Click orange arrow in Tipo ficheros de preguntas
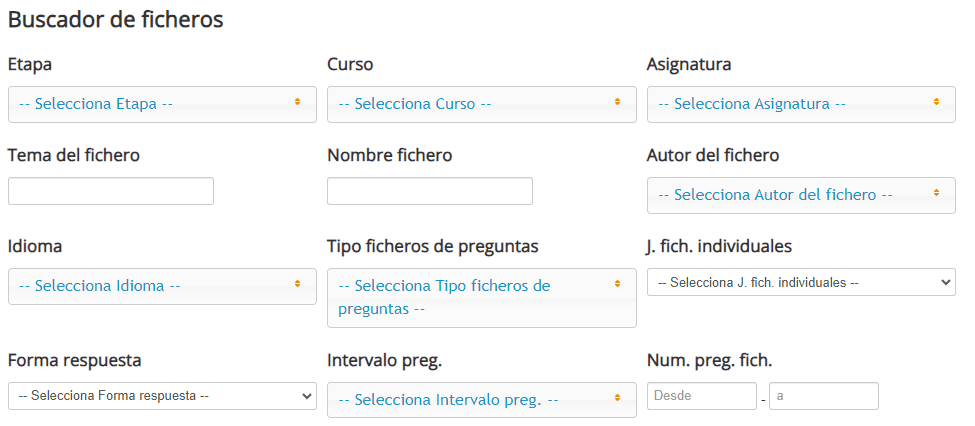The width and height of the screenshot is (975, 426). (617, 284)
